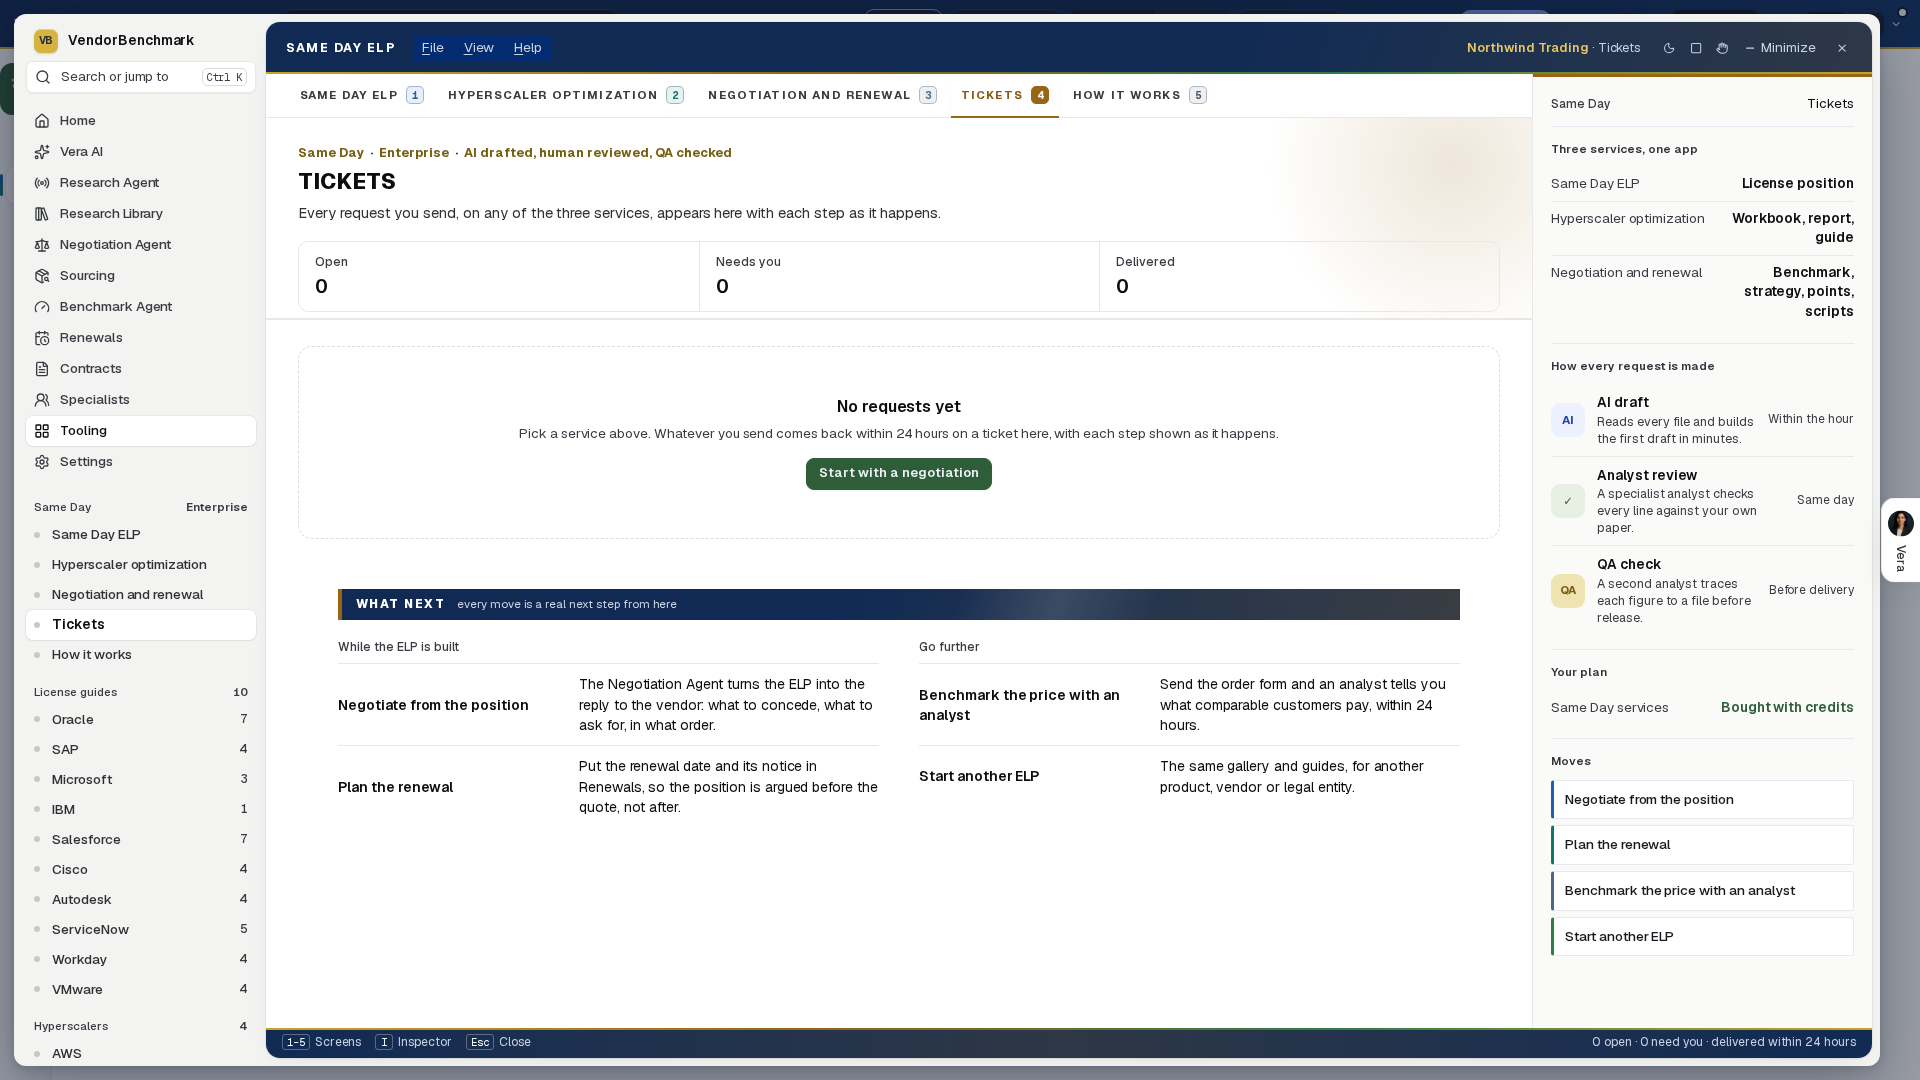Open Settings gear in sidebar
Screen dimensions: 1920x1080
click(140, 462)
